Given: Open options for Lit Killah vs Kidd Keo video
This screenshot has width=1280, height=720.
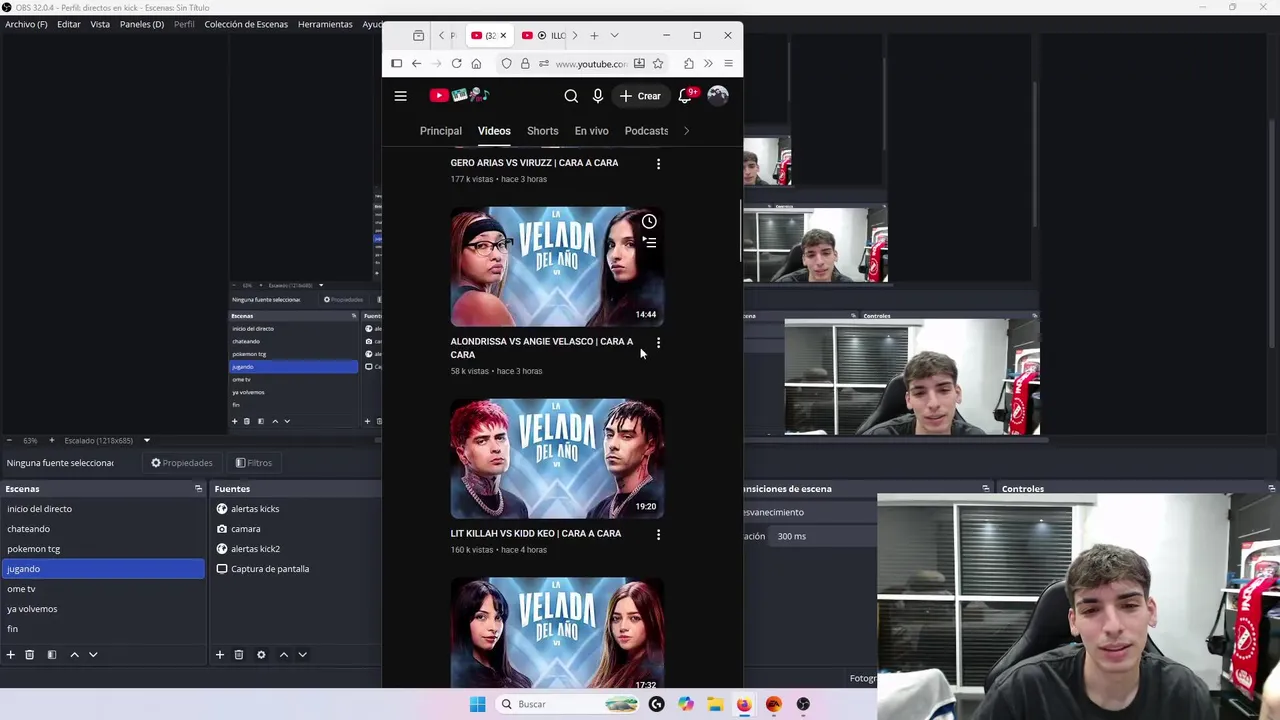Looking at the screenshot, I should pos(658,535).
